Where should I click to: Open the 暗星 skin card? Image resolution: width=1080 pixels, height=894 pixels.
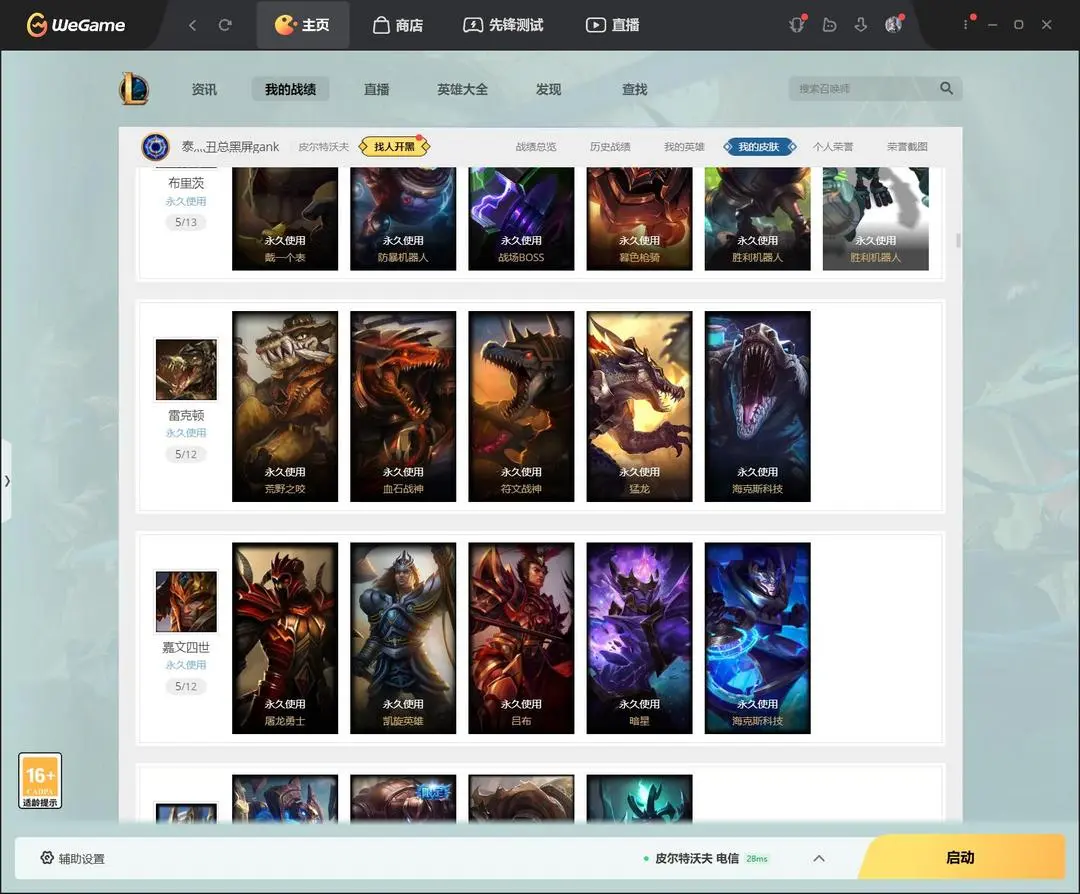(639, 638)
